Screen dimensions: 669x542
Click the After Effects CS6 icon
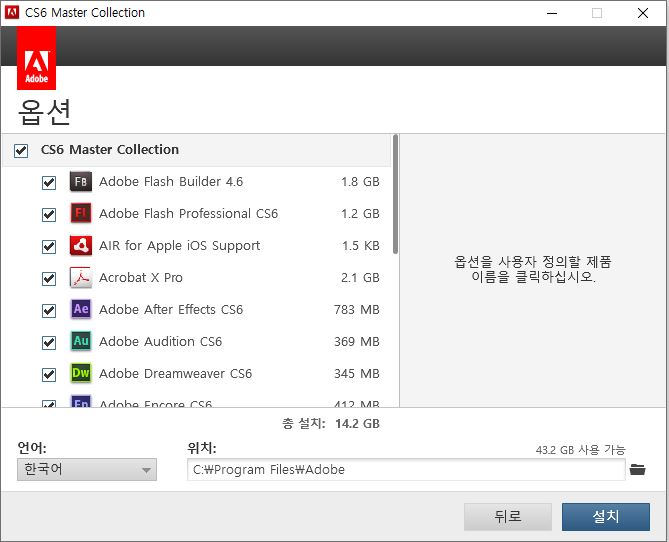(x=81, y=309)
